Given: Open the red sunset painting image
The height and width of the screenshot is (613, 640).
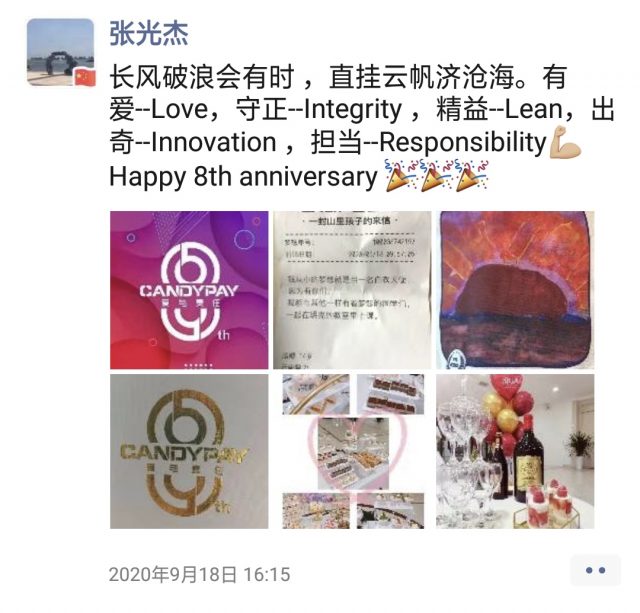Looking at the screenshot, I should click(x=515, y=290).
